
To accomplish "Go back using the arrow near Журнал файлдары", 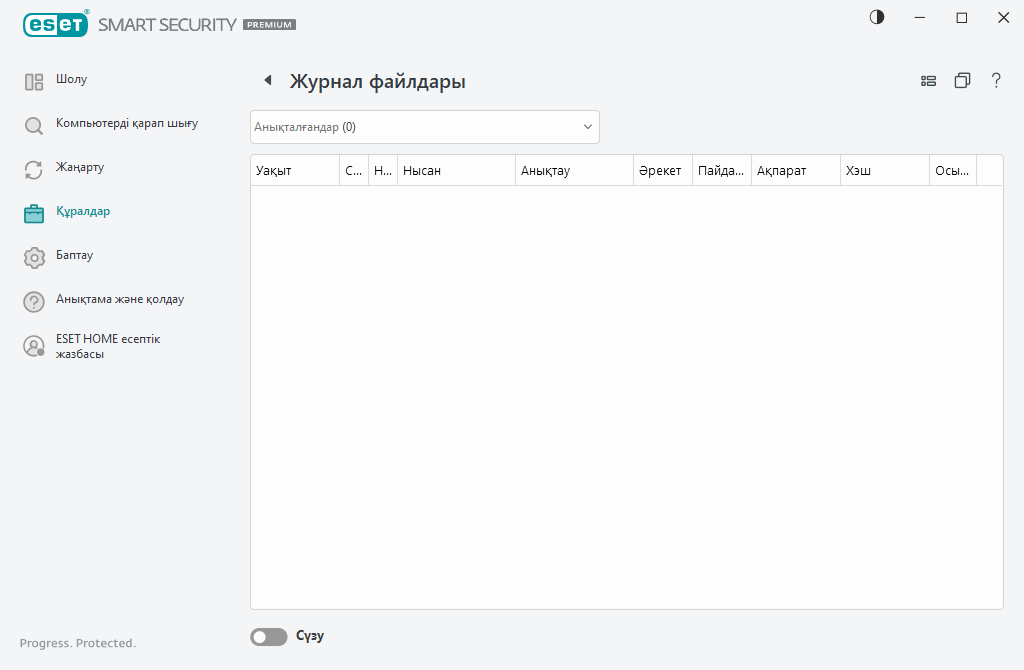I will [266, 80].
